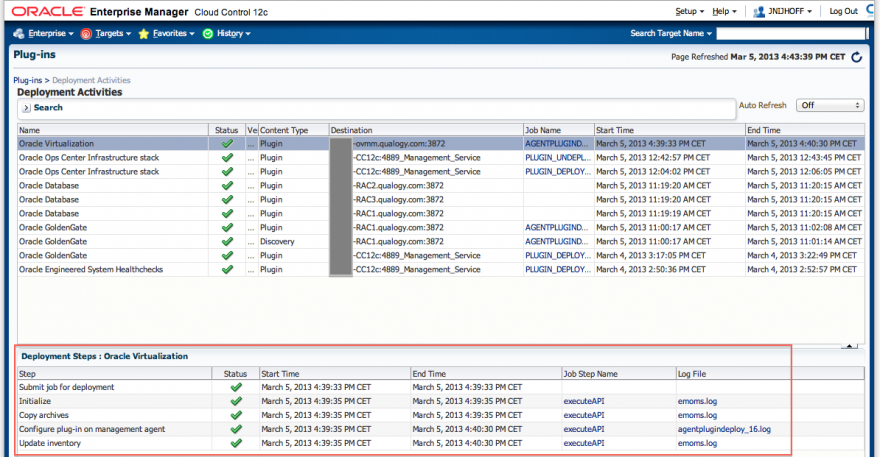This screenshot has width=880, height=457.
Task: Refresh the page with the refresh icon
Action: coord(856,57)
